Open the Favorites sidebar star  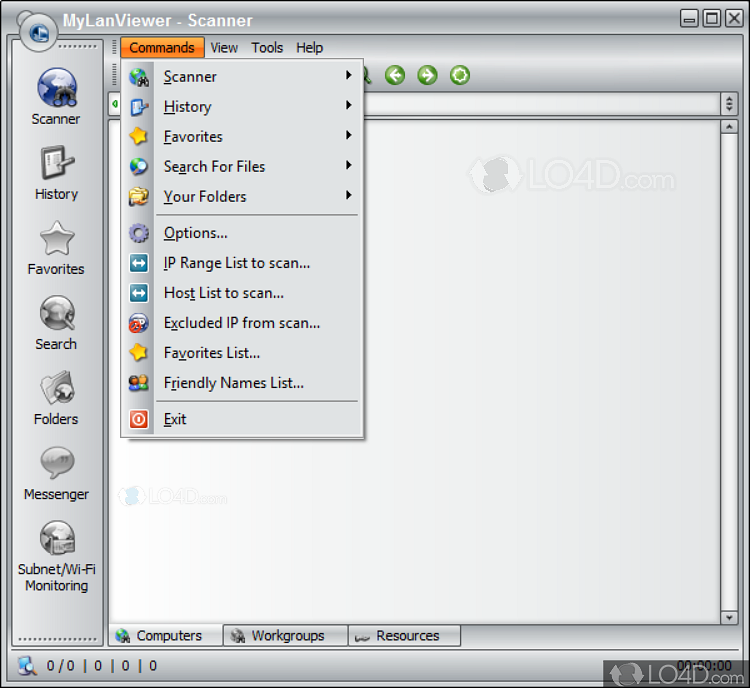pyautogui.click(x=56, y=248)
